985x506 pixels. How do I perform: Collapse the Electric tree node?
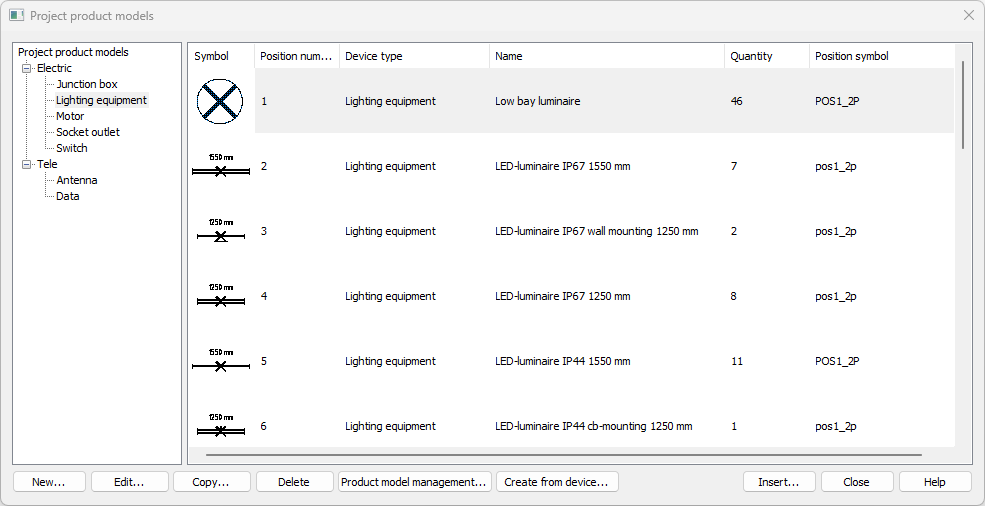[x=27, y=68]
